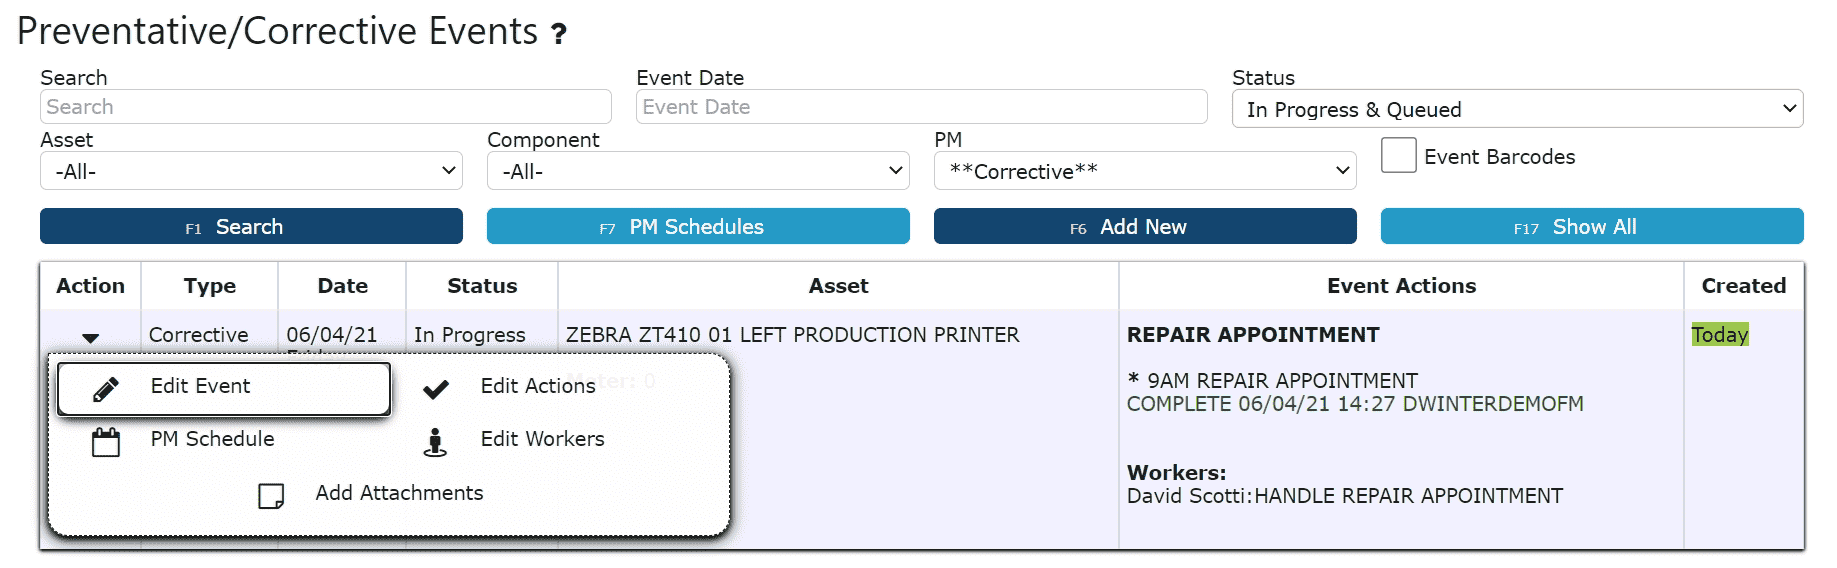The width and height of the screenshot is (1837, 568).
Task: Click the person icon for Edit Workers
Action: point(435,442)
